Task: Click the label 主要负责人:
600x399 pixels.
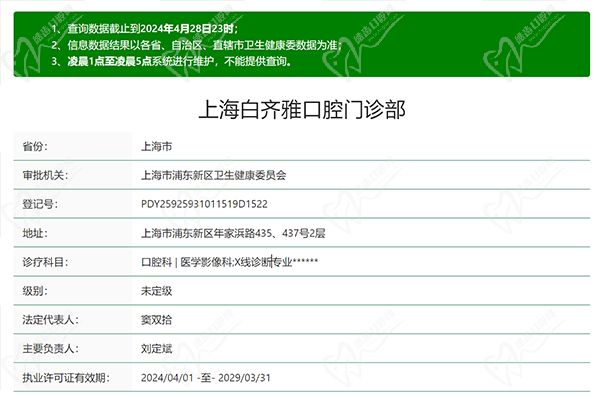Action: pyautogui.click(x=50, y=349)
